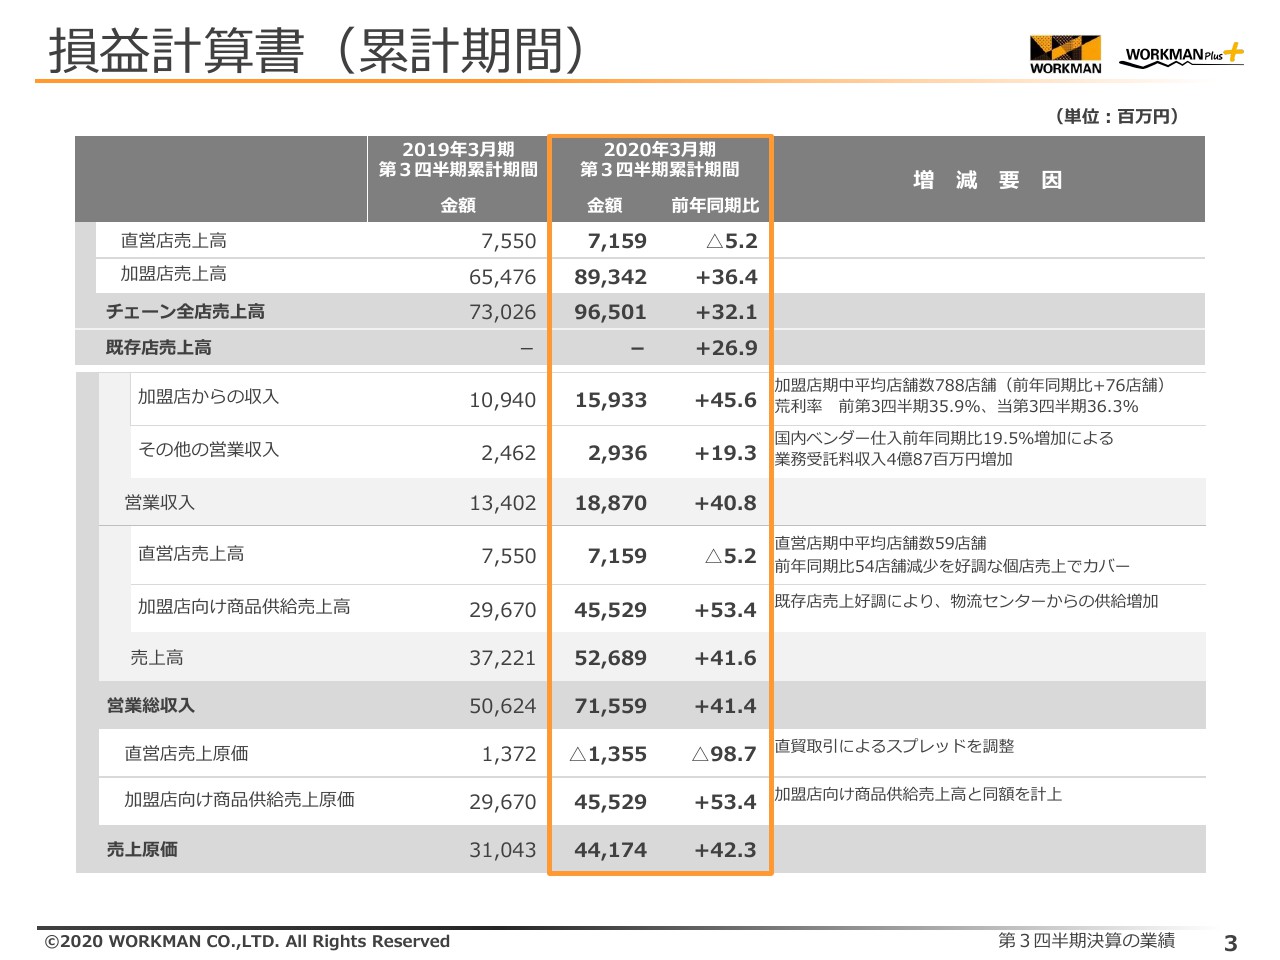Click the value 52,689
Image resolution: width=1280 pixels, height=960 pixels.
pyautogui.click(x=610, y=658)
